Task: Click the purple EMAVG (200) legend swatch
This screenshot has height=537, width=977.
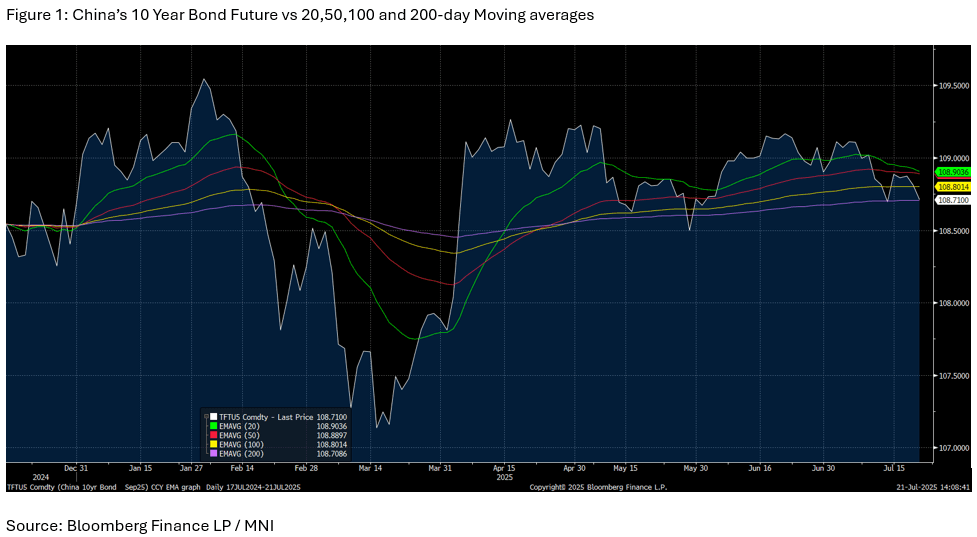Action: pyautogui.click(x=212, y=454)
